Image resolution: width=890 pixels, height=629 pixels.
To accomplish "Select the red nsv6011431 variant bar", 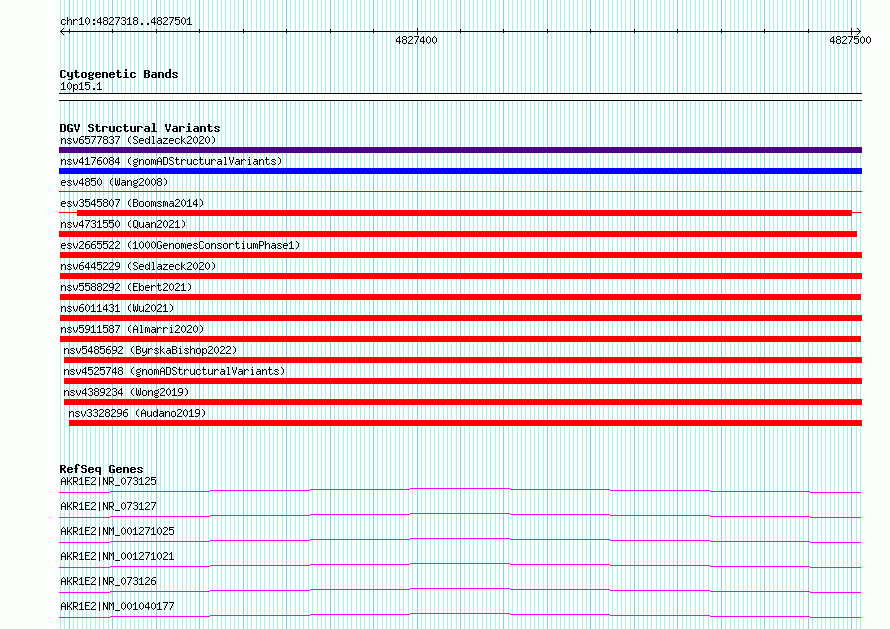I will [460, 318].
